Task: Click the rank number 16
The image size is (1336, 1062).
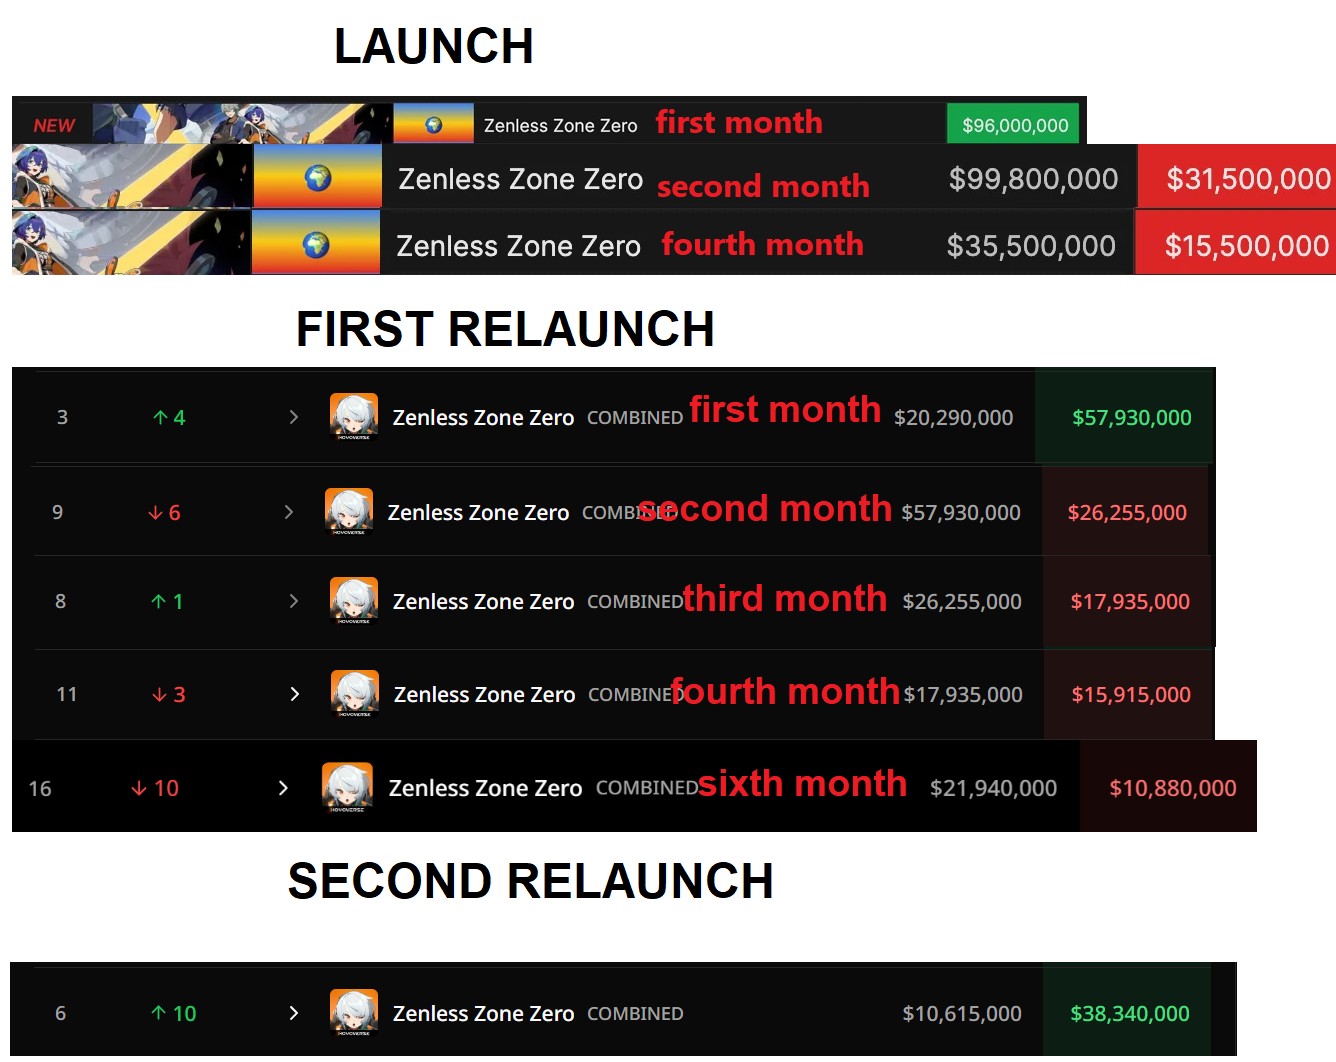Action: pyautogui.click(x=40, y=789)
